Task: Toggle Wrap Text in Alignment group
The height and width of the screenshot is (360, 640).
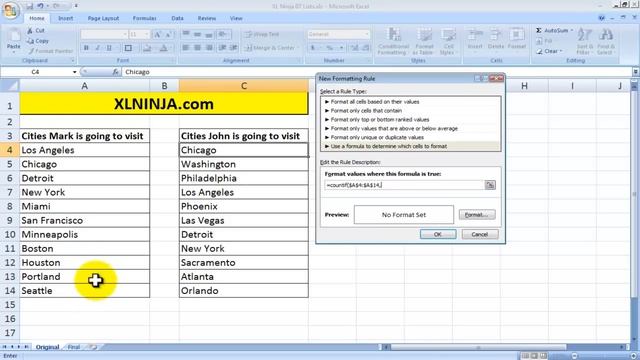Action: [x=262, y=35]
